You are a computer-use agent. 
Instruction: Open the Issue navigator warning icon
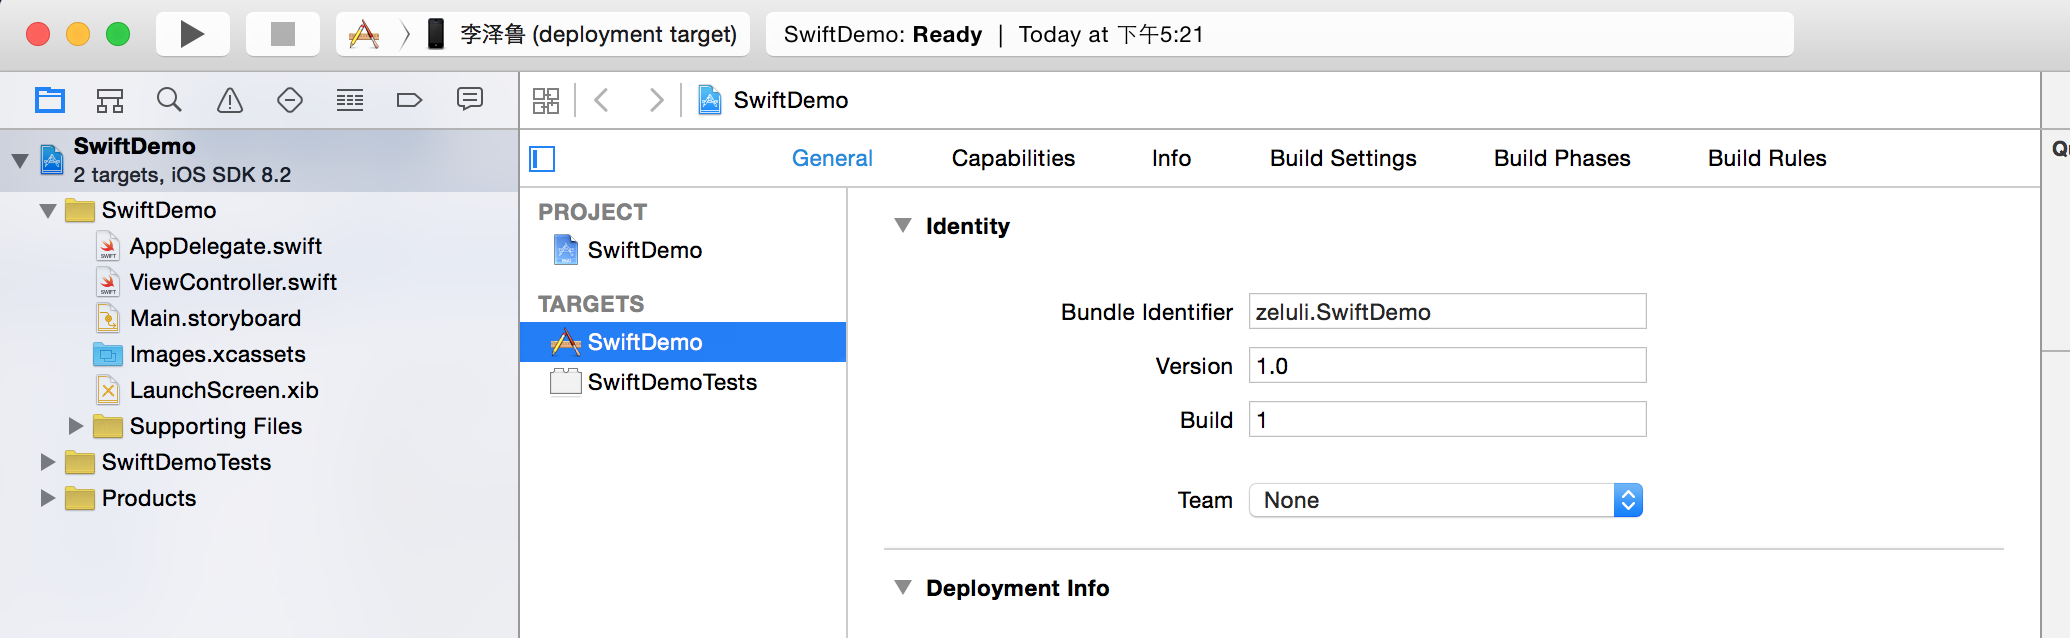(230, 100)
